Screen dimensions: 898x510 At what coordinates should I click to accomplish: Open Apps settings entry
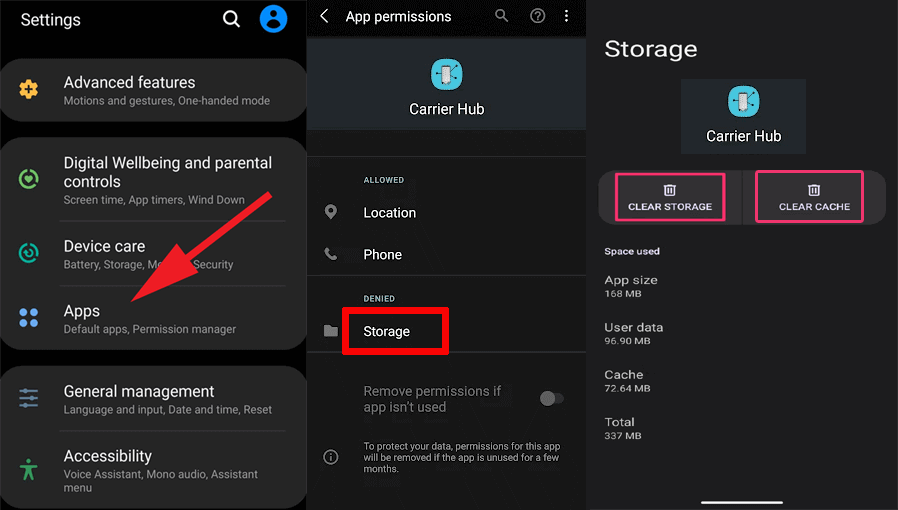pos(150,319)
